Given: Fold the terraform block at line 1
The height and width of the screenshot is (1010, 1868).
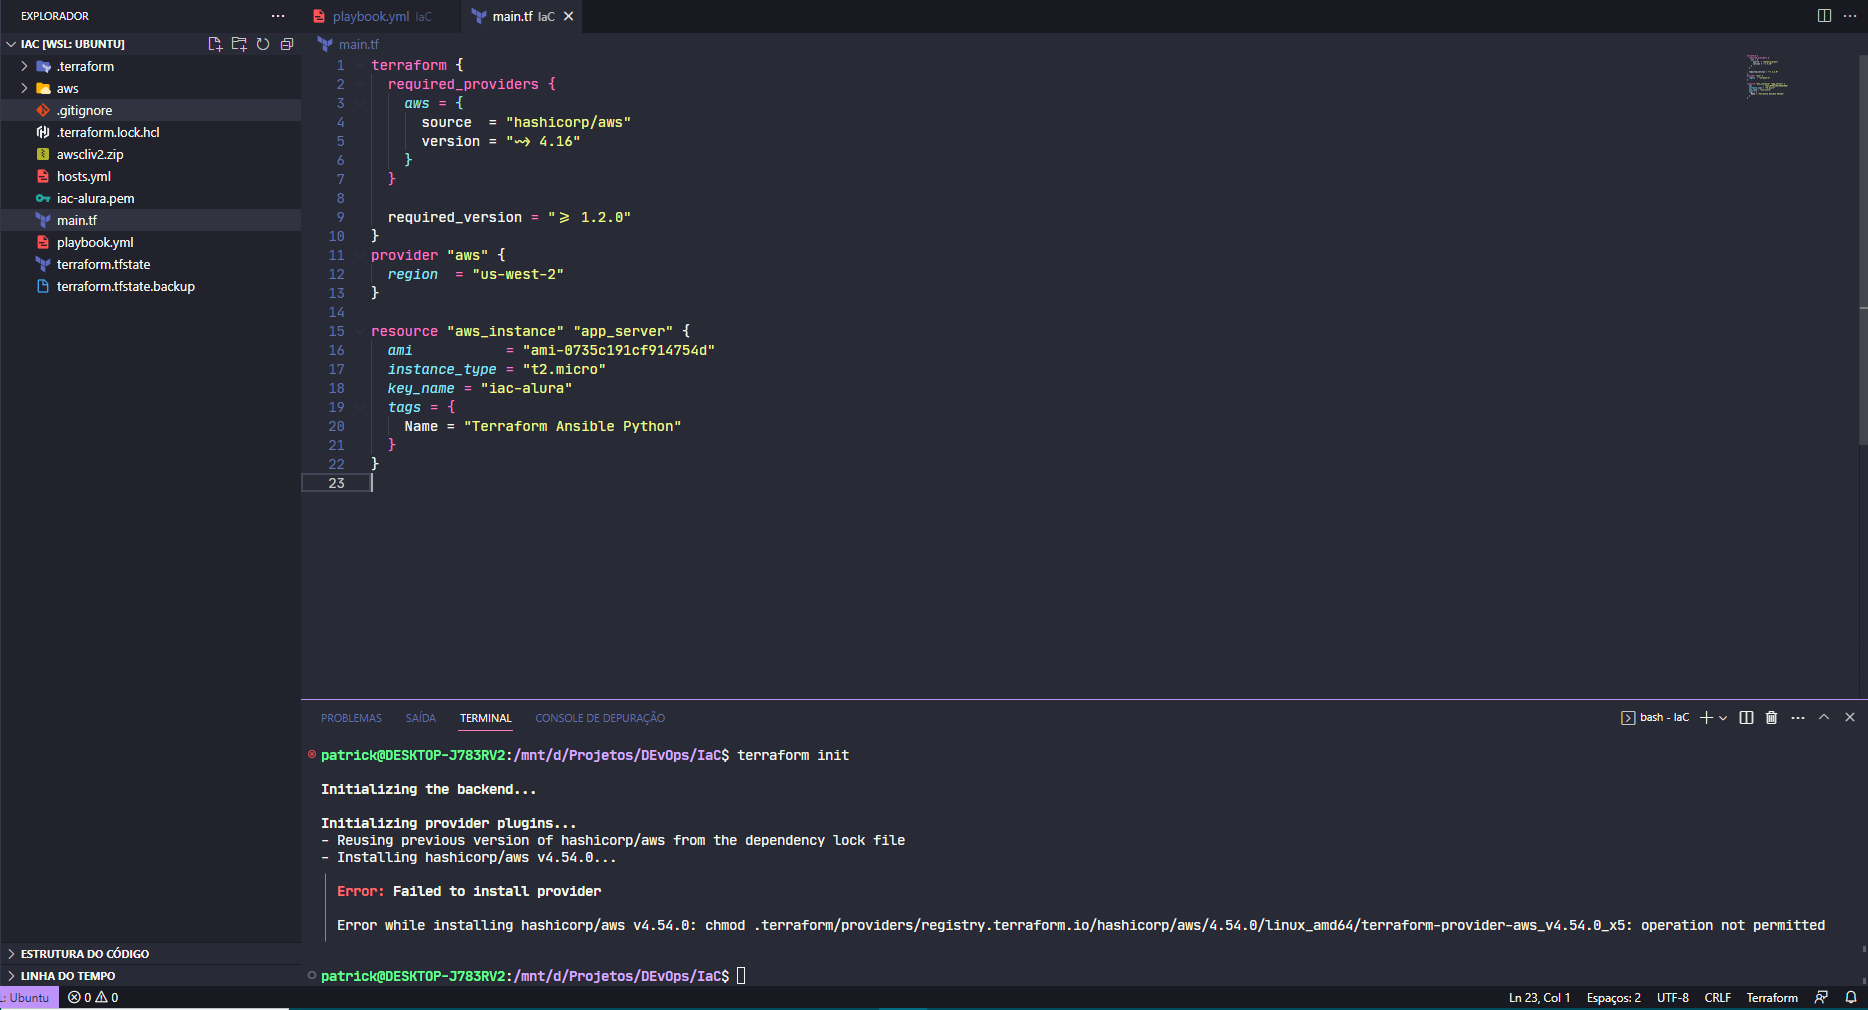Looking at the screenshot, I should pyautogui.click(x=360, y=66).
